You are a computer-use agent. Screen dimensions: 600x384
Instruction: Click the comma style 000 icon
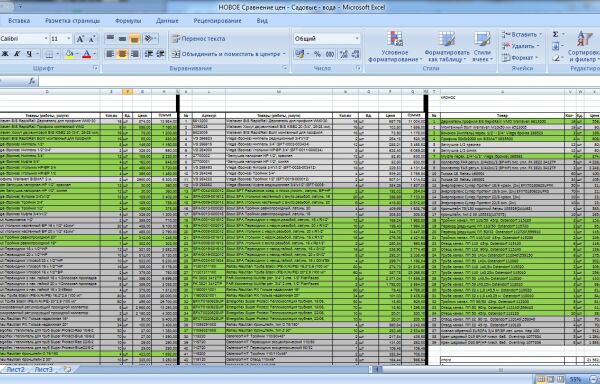[x=330, y=54]
